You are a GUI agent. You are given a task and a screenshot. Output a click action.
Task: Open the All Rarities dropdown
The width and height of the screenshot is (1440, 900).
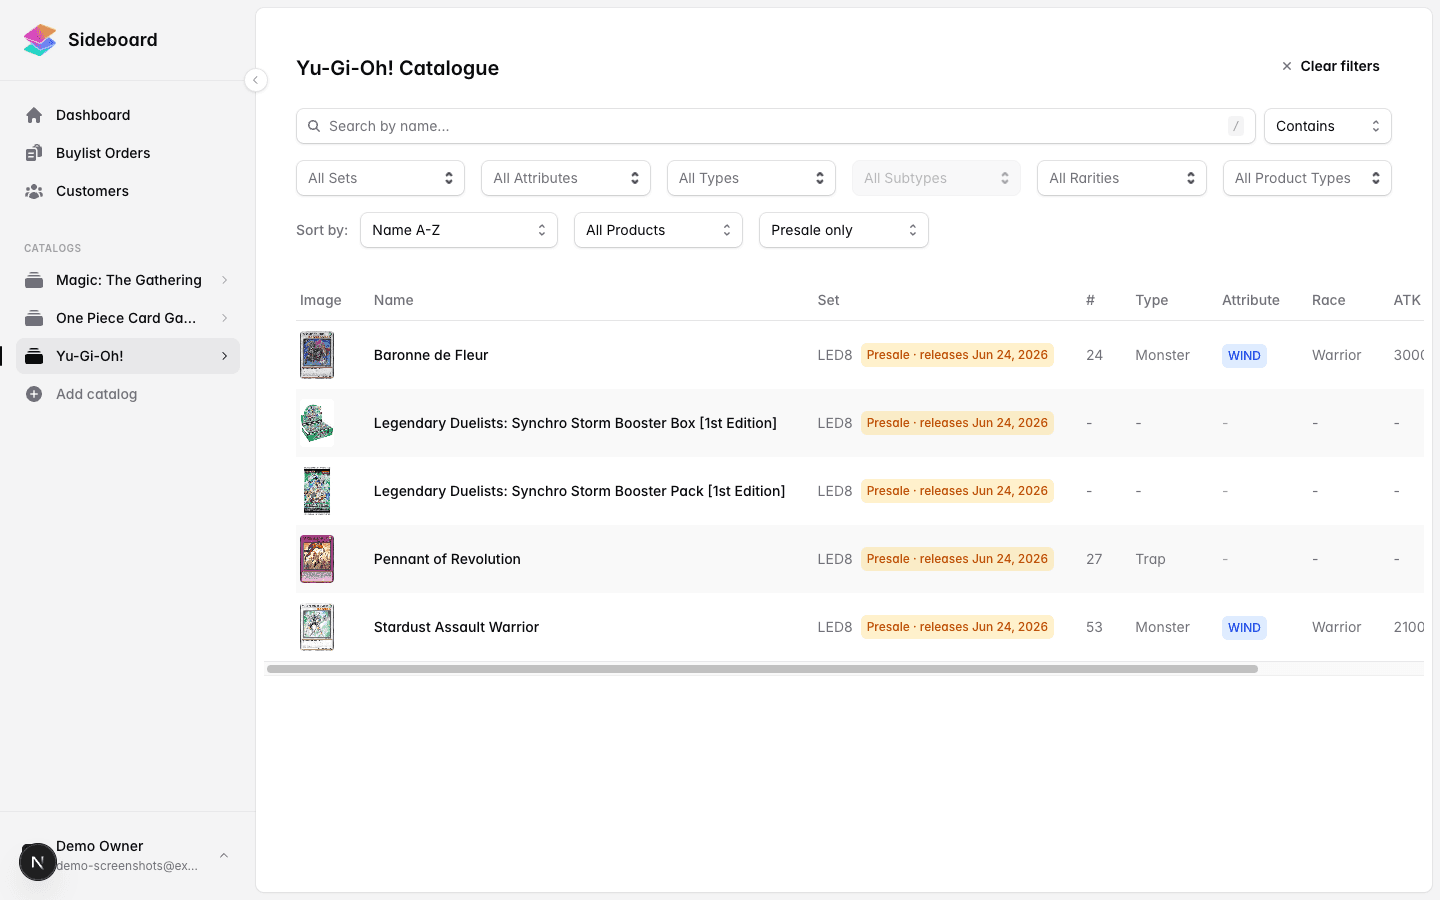click(1122, 178)
